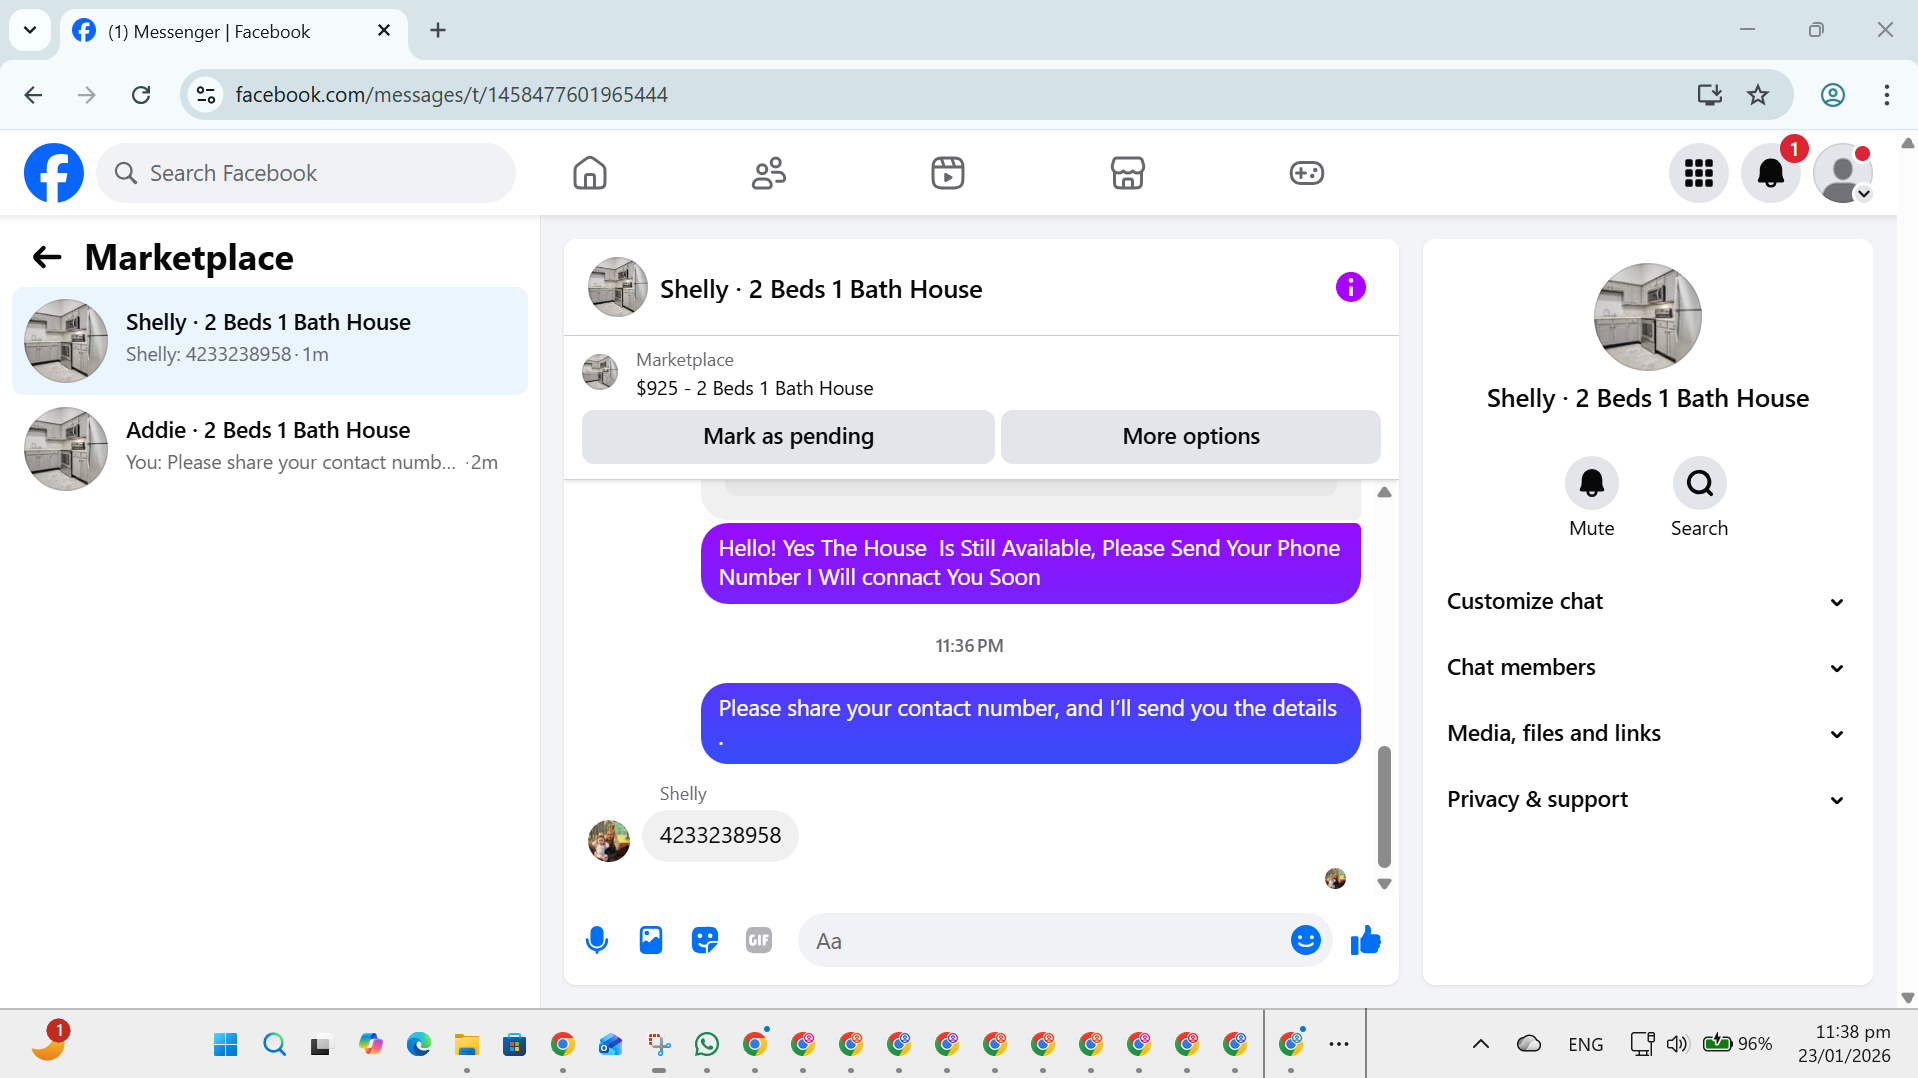Expand Media, files and links section

tap(1646, 733)
